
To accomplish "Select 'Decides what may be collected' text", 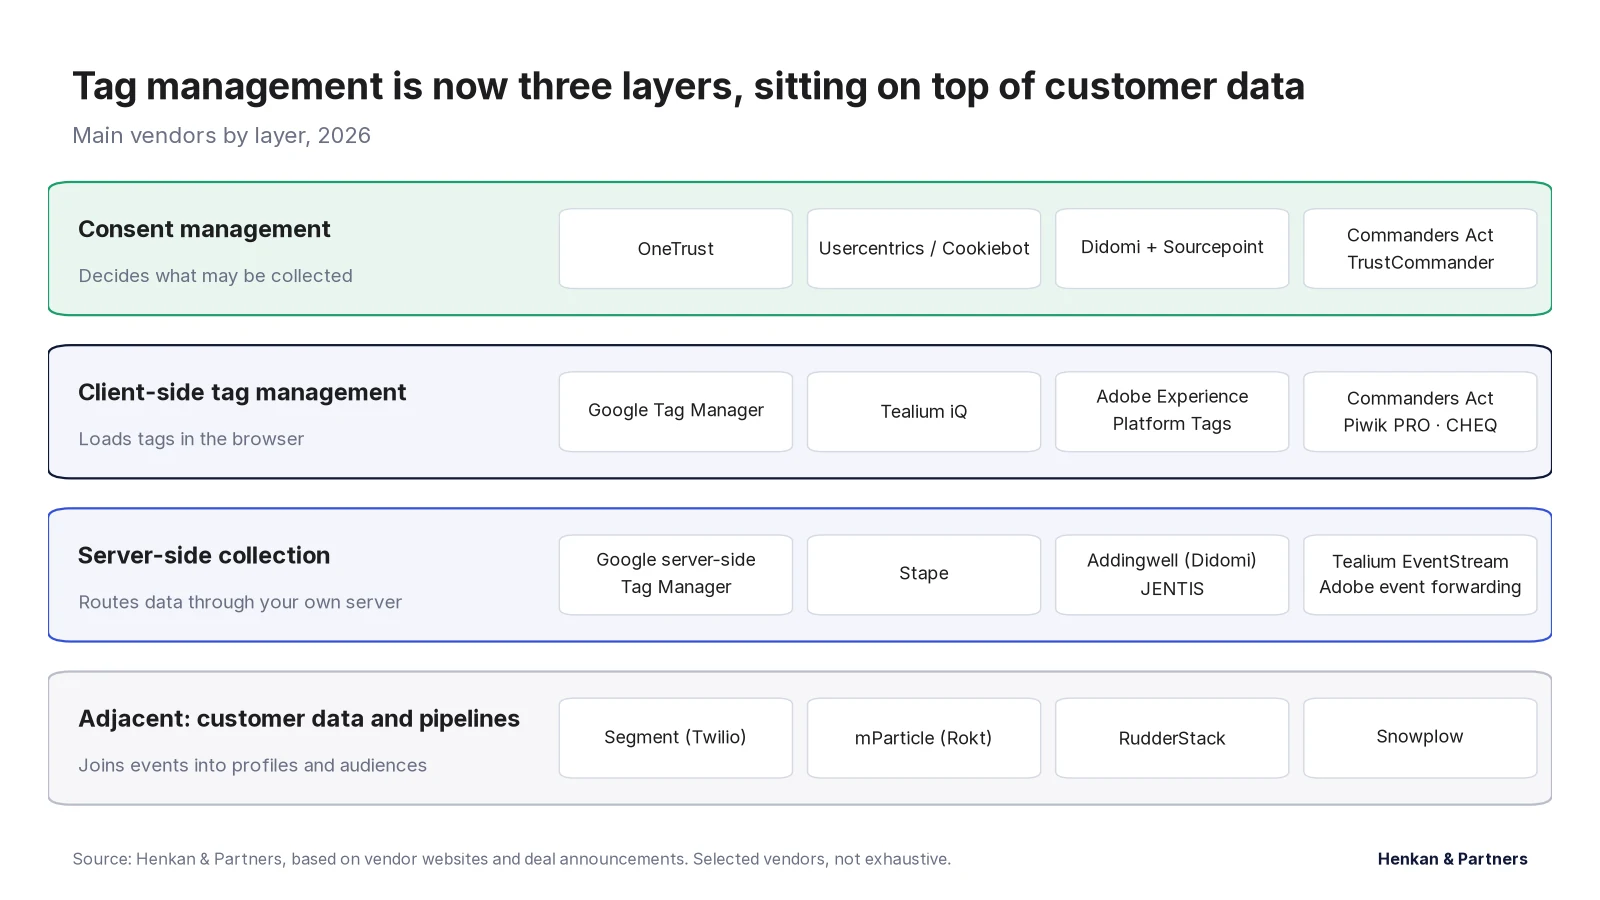I will [215, 276].
